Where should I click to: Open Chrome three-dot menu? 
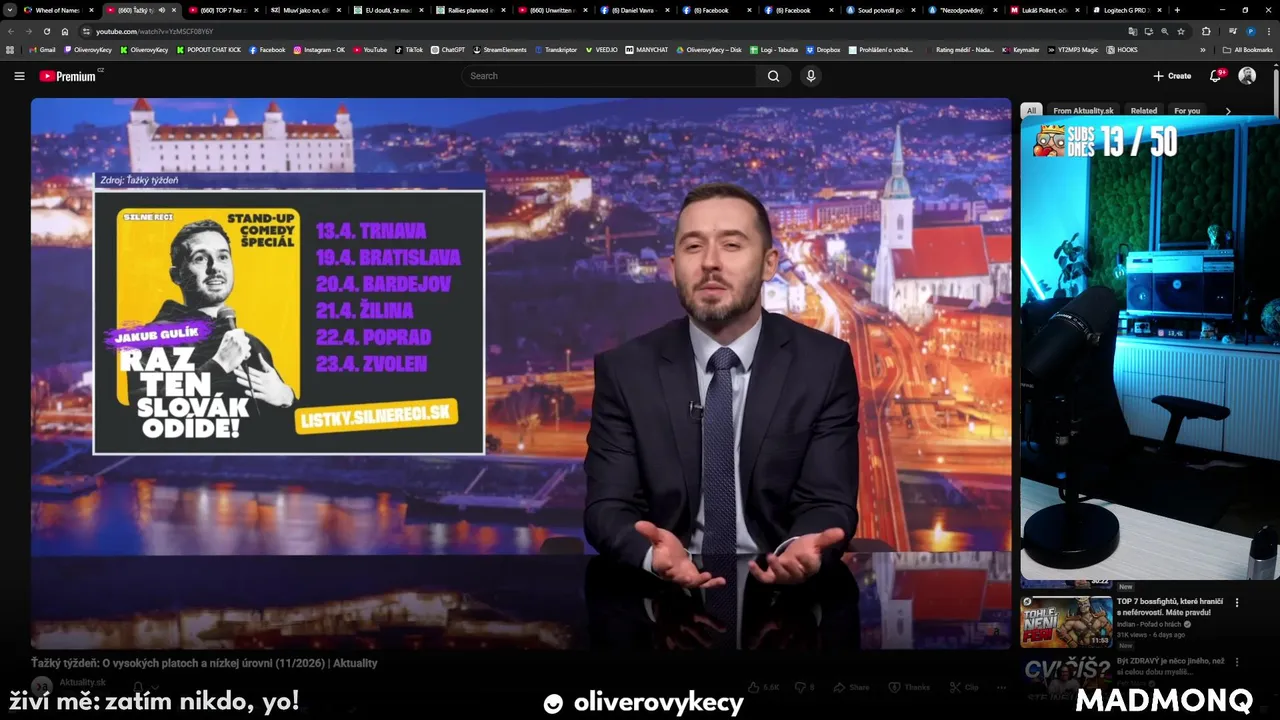click(x=1269, y=31)
